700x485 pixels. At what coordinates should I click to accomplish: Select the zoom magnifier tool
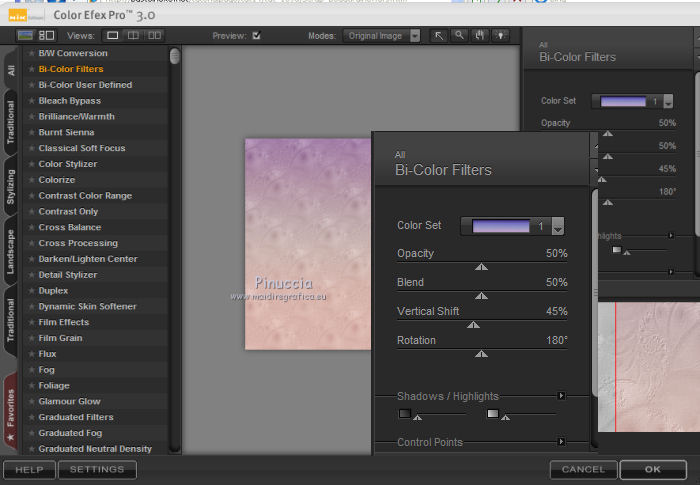pos(459,35)
